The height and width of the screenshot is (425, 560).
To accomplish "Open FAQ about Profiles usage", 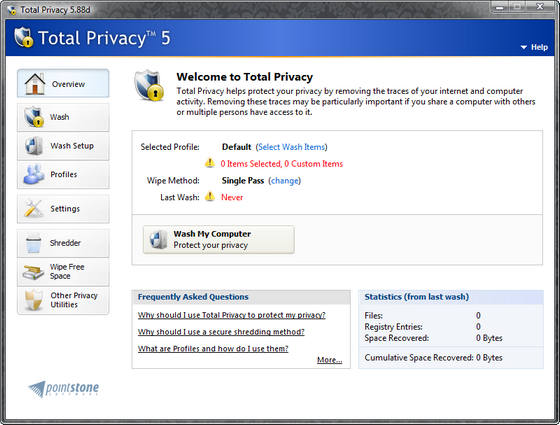I will (213, 349).
